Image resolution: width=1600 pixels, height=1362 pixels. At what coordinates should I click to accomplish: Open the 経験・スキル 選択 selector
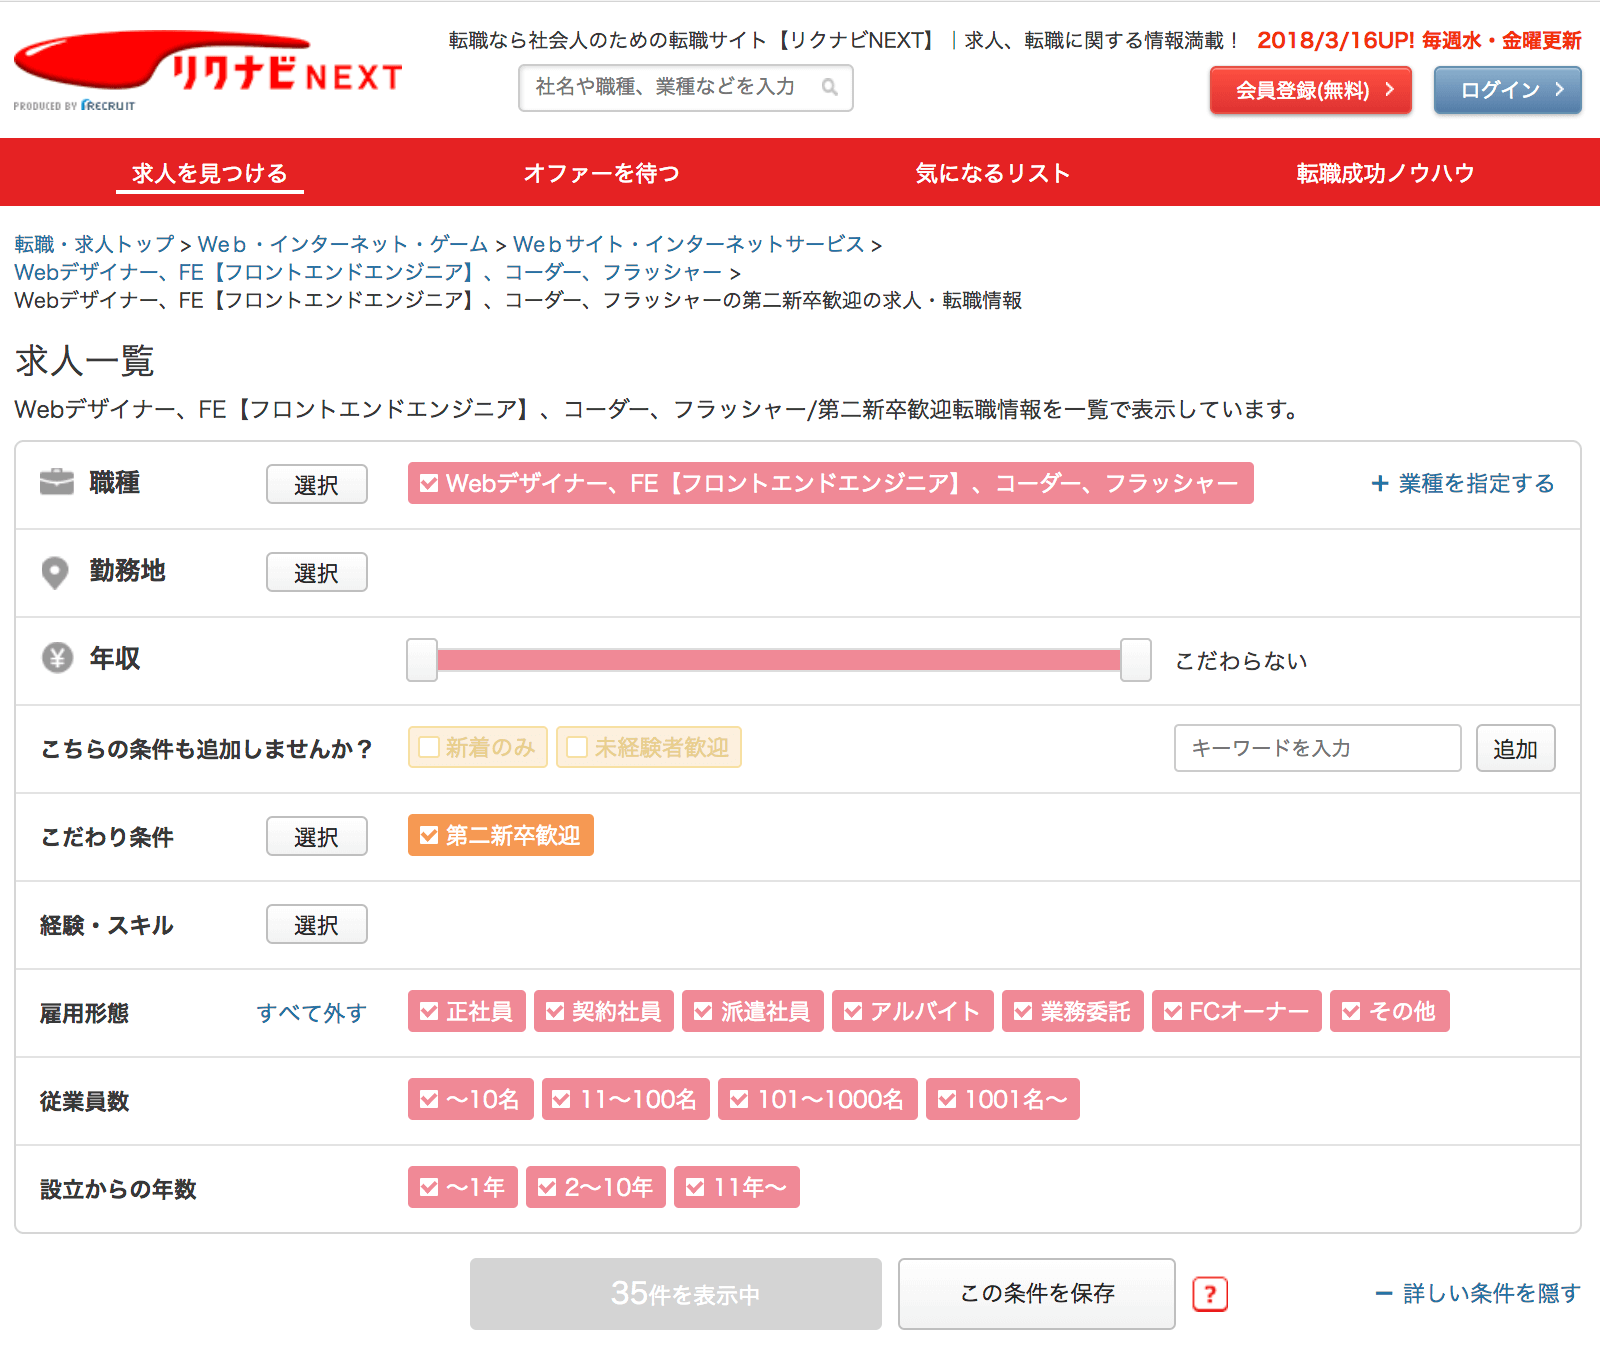317,924
